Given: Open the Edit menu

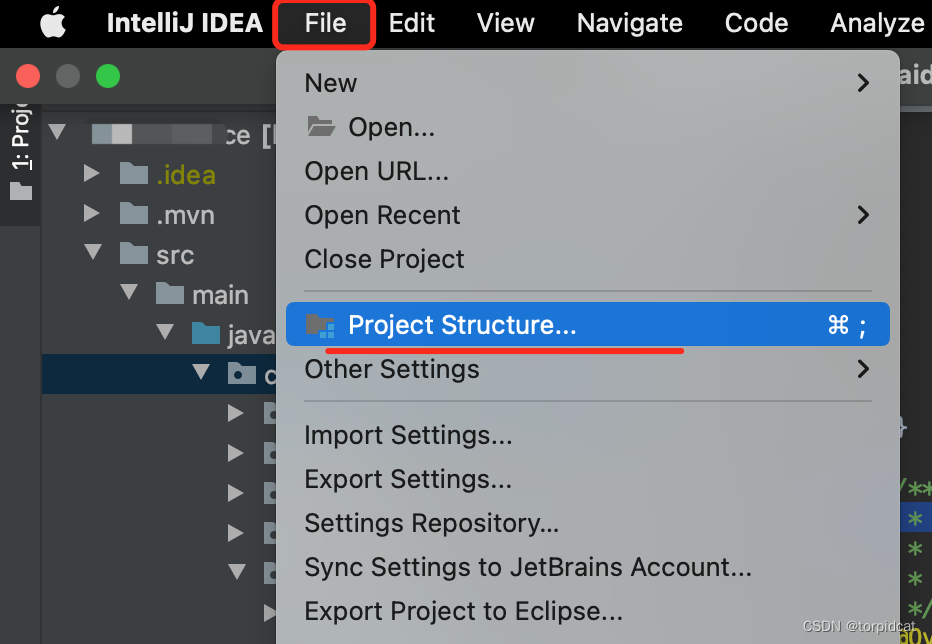Looking at the screenshot, I should pos(411,23).
